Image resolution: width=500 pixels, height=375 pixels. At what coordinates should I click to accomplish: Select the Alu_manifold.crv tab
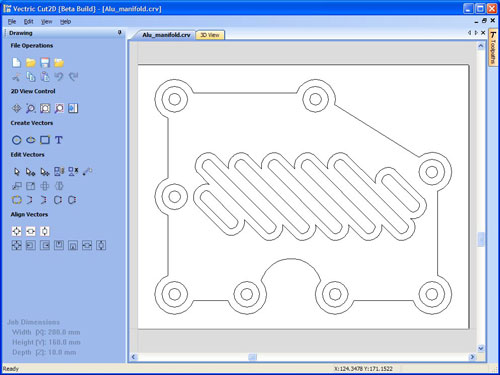166,35
